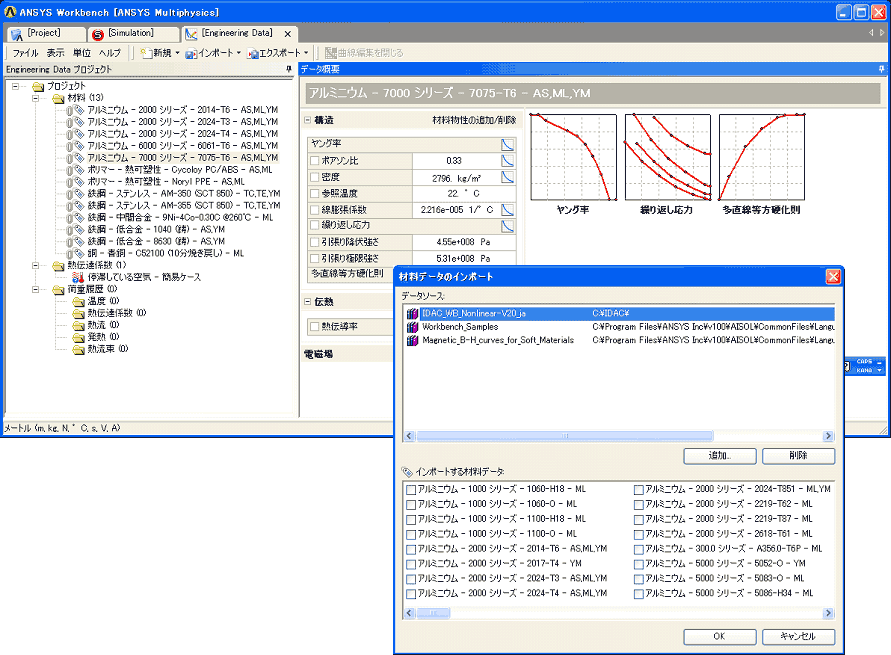Close the Engineering Data tab

(288, 34)
